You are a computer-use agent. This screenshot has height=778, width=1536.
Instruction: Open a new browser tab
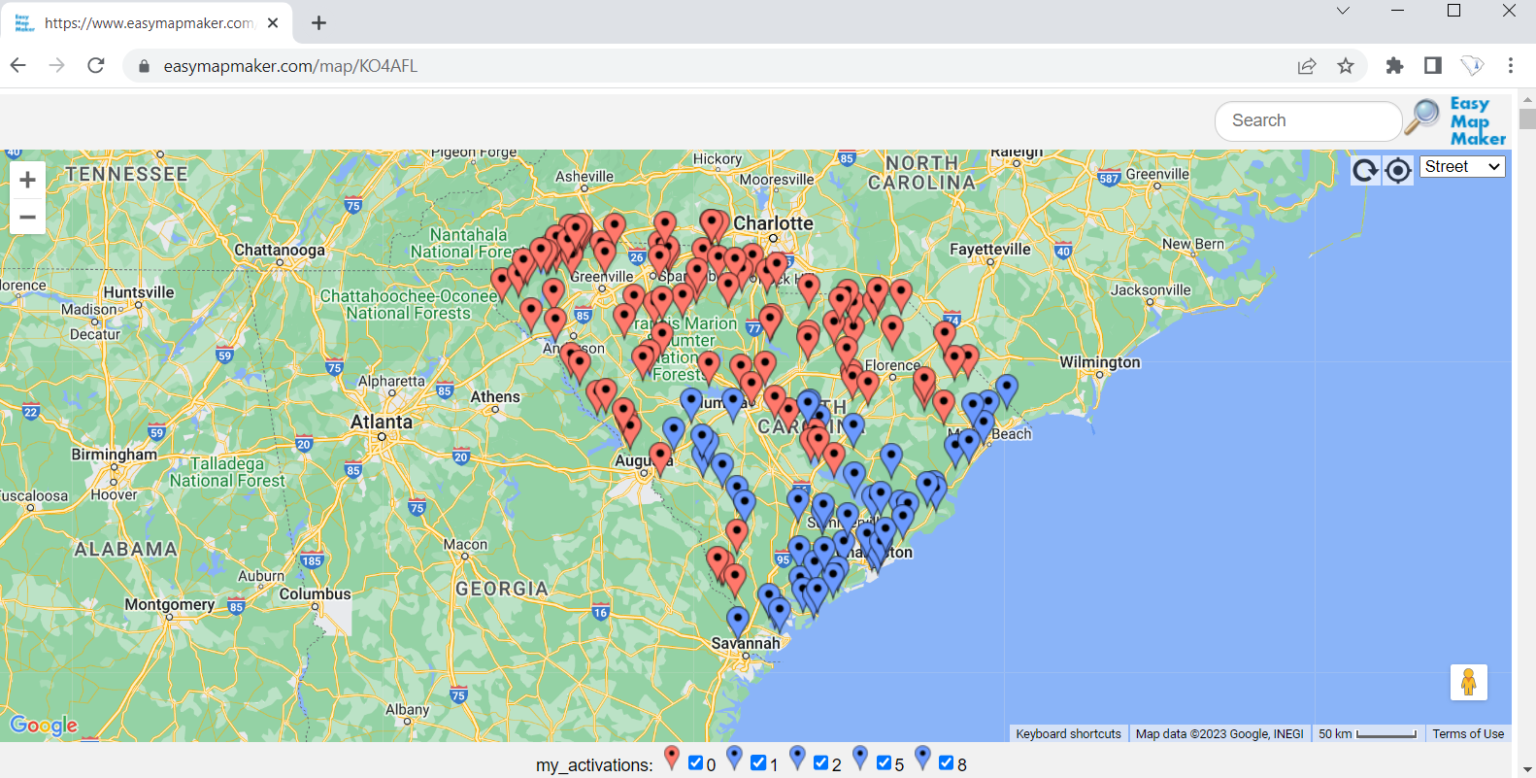tap(319, 23)
